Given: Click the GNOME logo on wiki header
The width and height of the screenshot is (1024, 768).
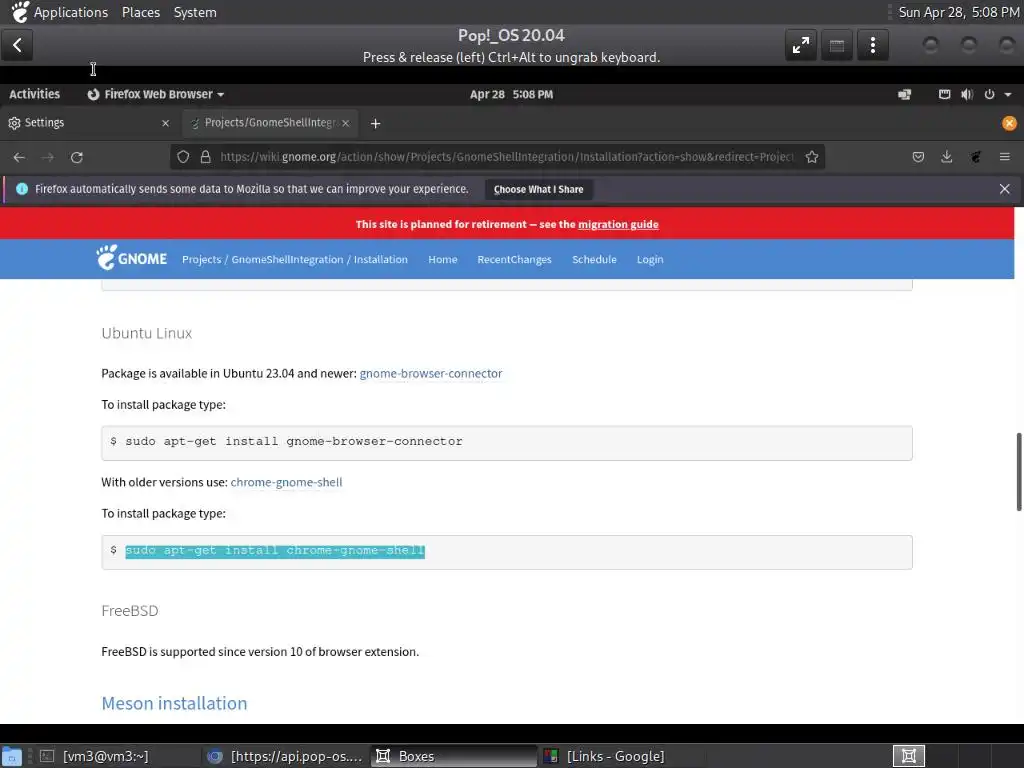Looking at the screenshot, I should (132, 258).
